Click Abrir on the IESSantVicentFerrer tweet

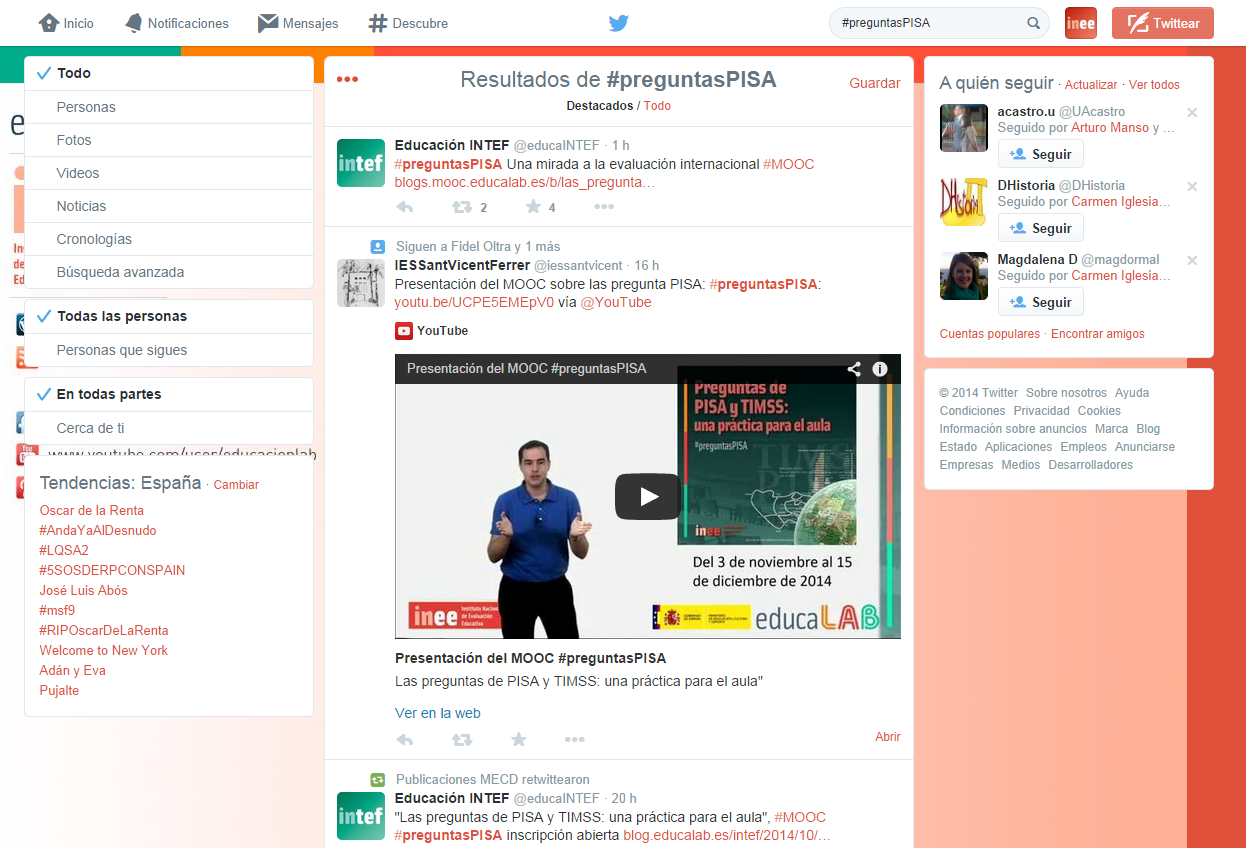[x=888, y=737]
